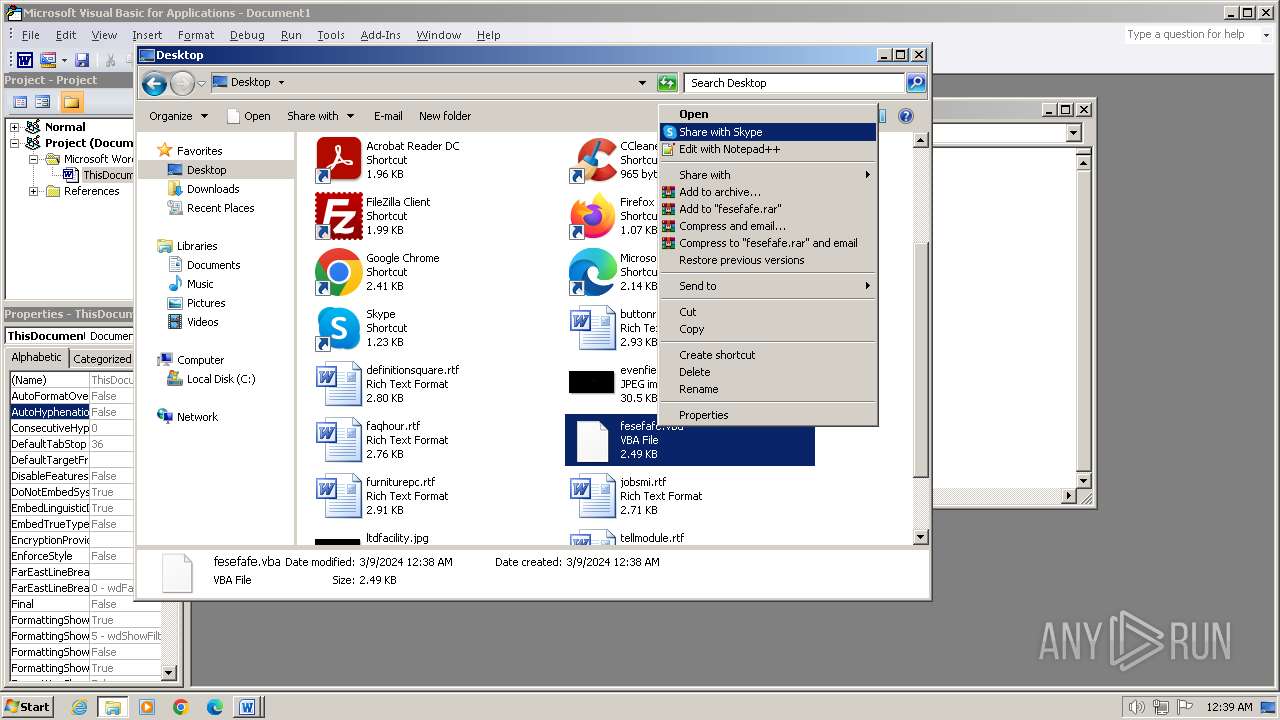Click the search magnifier icon
Viewport: 1280px width, 720px height.
tap(916, 83)
